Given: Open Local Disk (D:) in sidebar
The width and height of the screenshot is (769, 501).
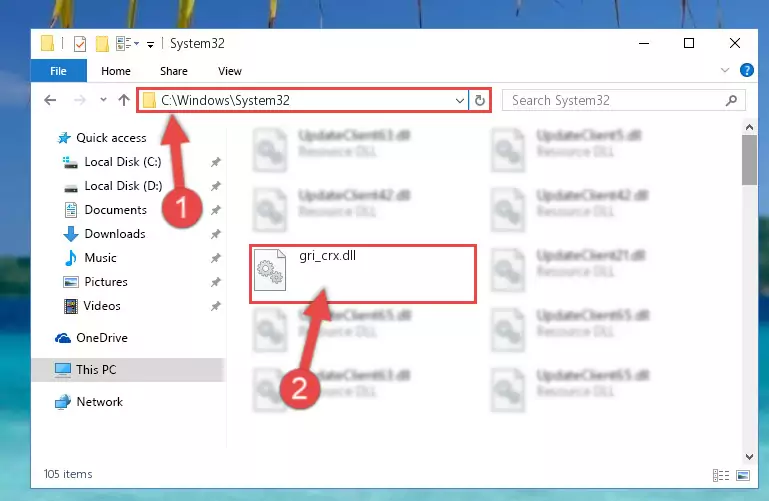Looking at the screenshot, I should pos(123,186).
